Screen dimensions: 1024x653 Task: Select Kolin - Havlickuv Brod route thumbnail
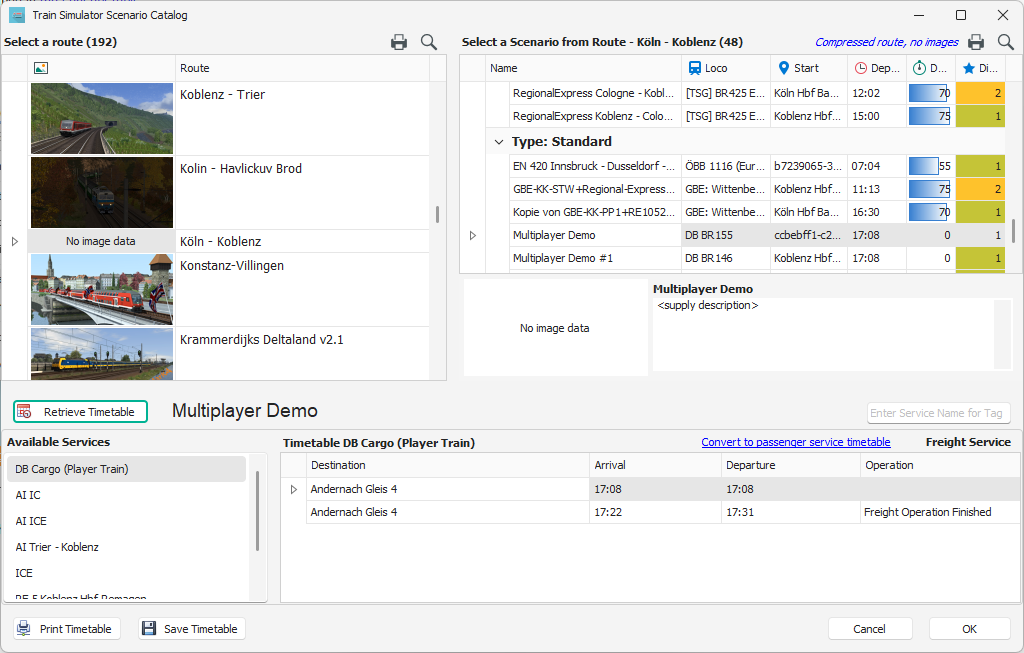(x=102, y=192)
